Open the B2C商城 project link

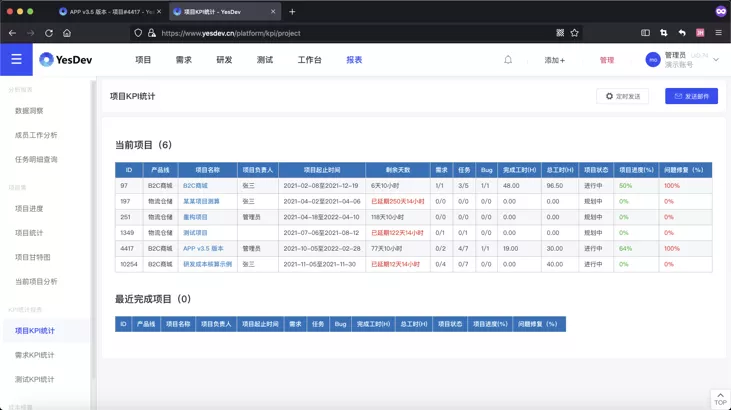pos(195,186)
